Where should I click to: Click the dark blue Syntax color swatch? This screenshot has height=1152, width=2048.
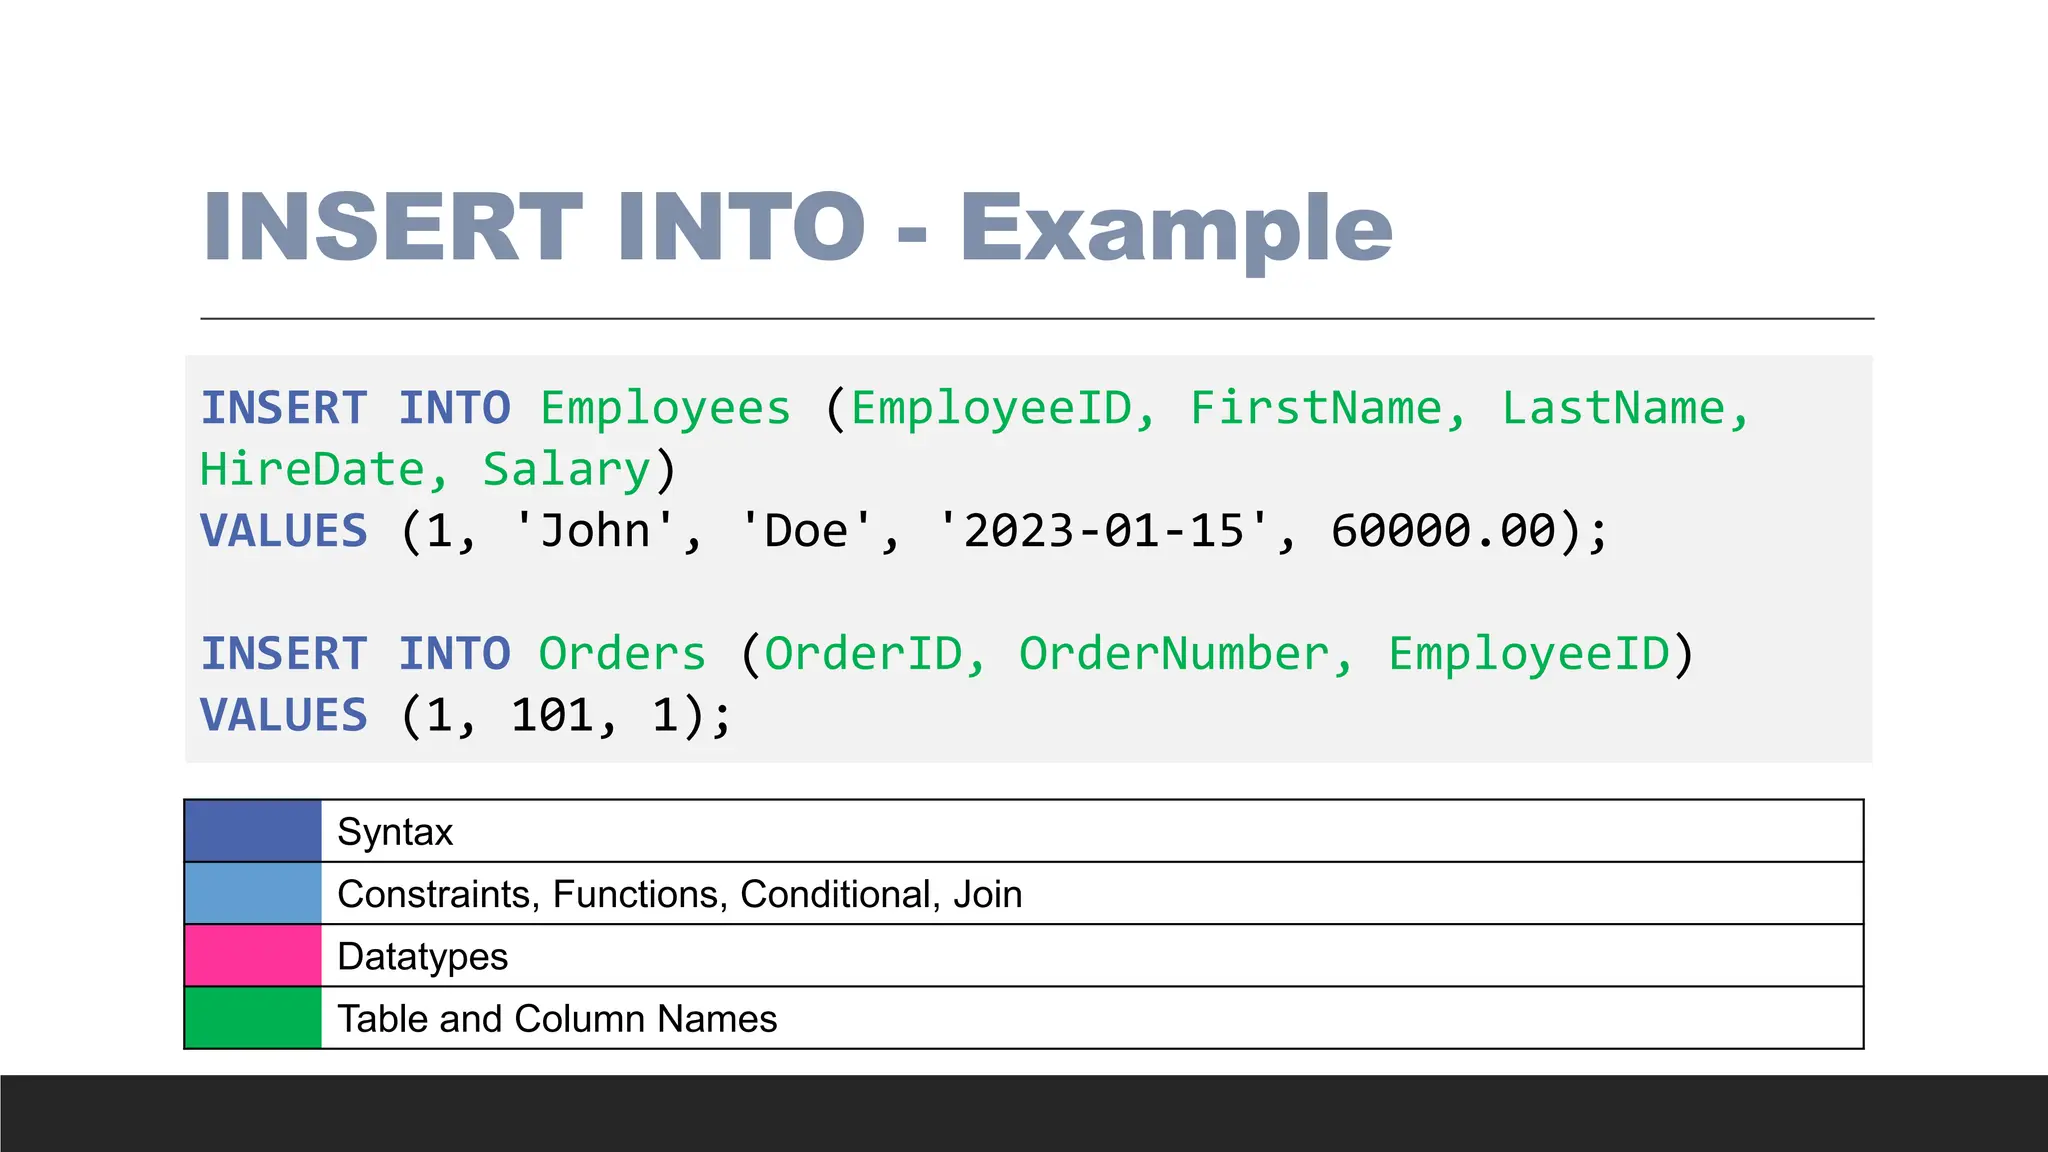(x=253, y=831)
